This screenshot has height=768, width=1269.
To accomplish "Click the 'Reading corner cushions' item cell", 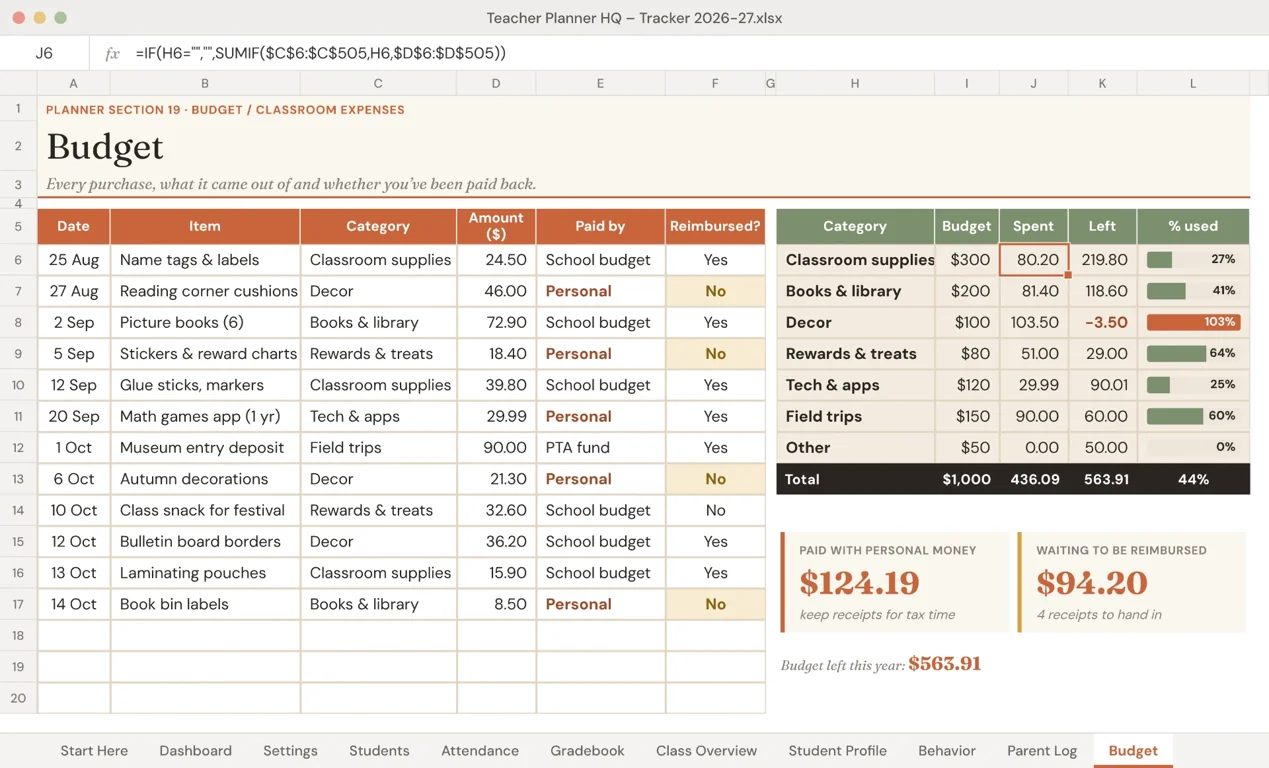I will (205, 291).
